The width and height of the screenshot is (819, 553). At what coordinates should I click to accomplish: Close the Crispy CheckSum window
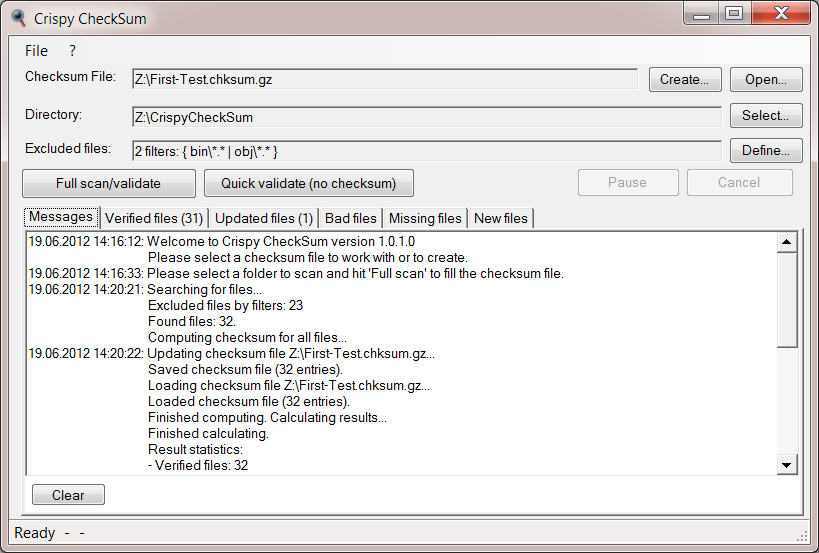point(781,14)
